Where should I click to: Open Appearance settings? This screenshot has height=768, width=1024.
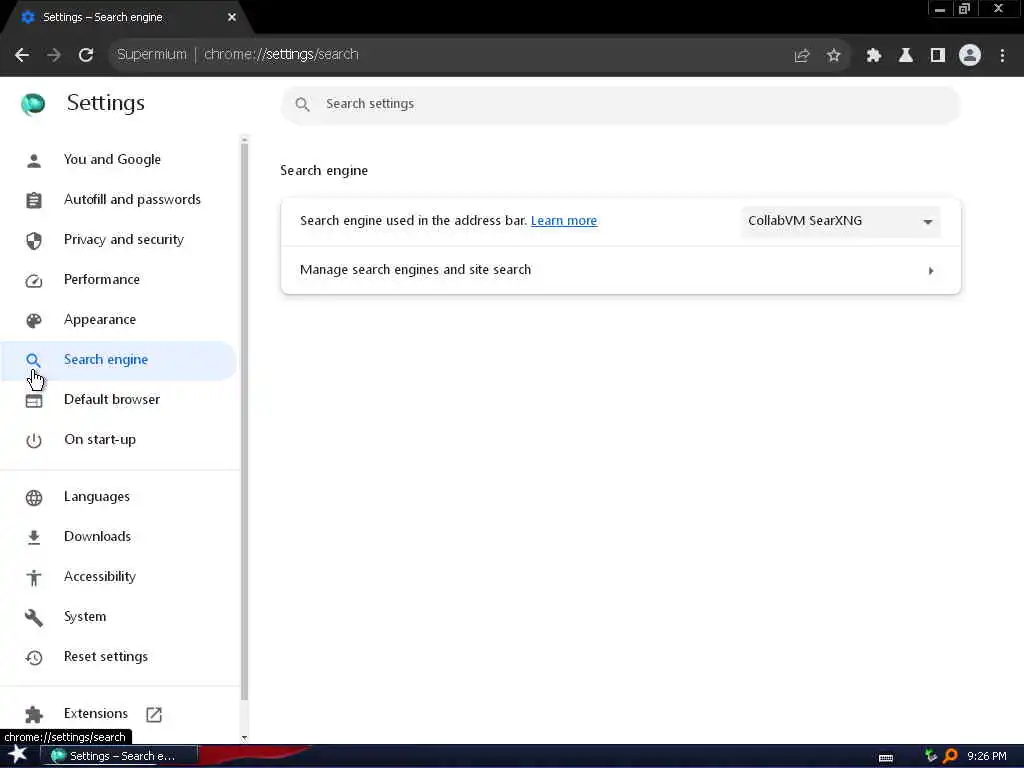118,320
